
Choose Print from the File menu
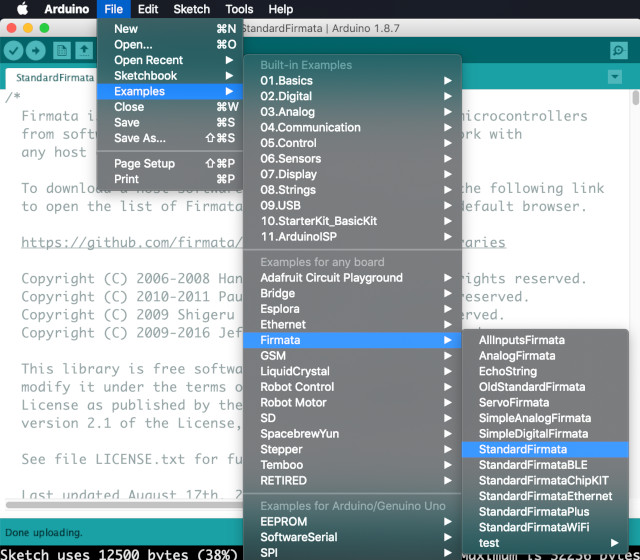tap(170, 179)
